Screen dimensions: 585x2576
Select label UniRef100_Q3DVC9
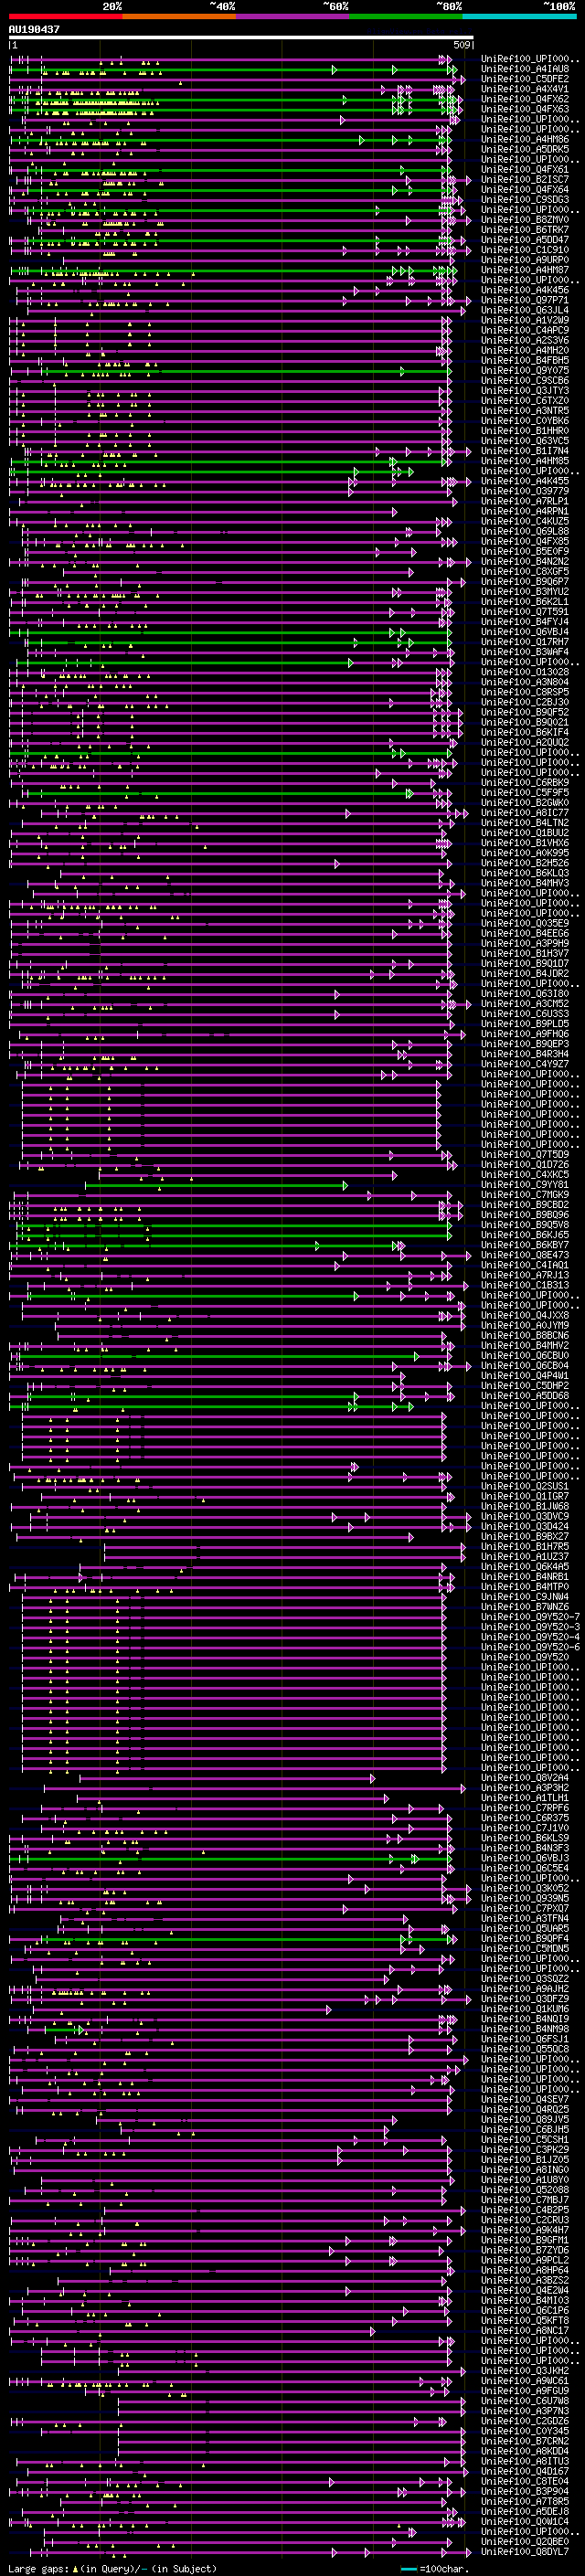coord(525,1517)
